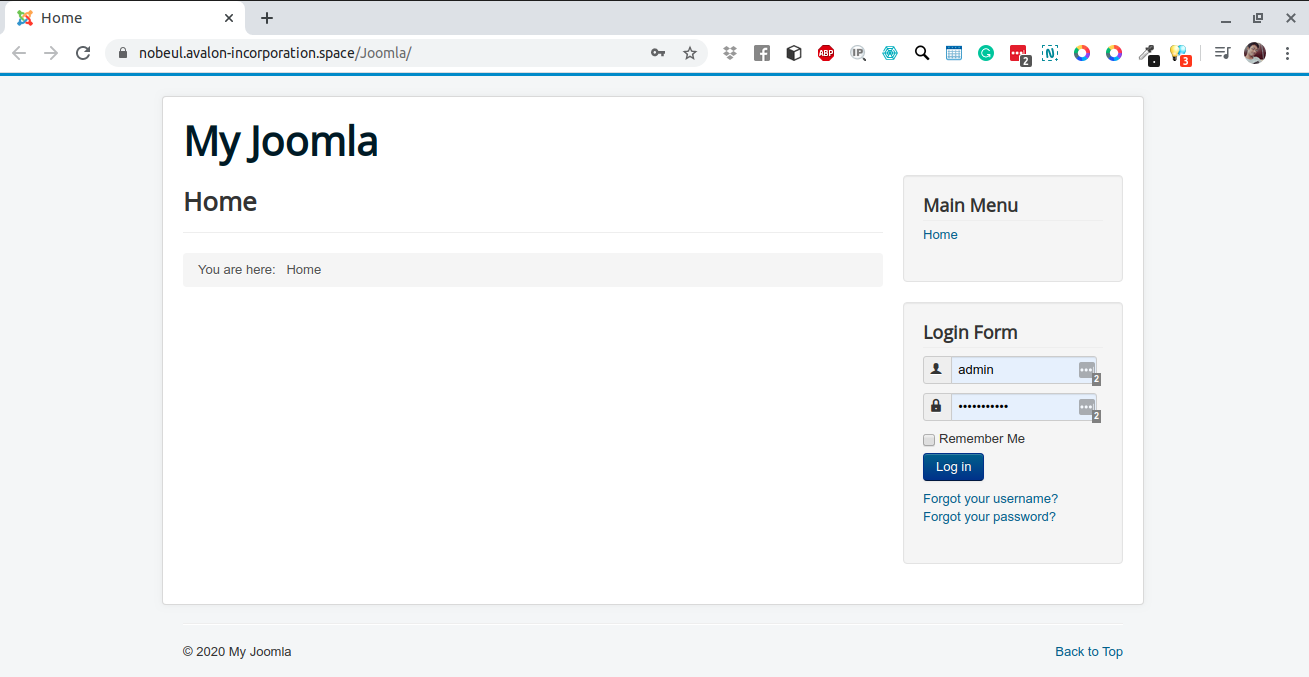Click the teal N bracket extension icon

(1050, 53)
